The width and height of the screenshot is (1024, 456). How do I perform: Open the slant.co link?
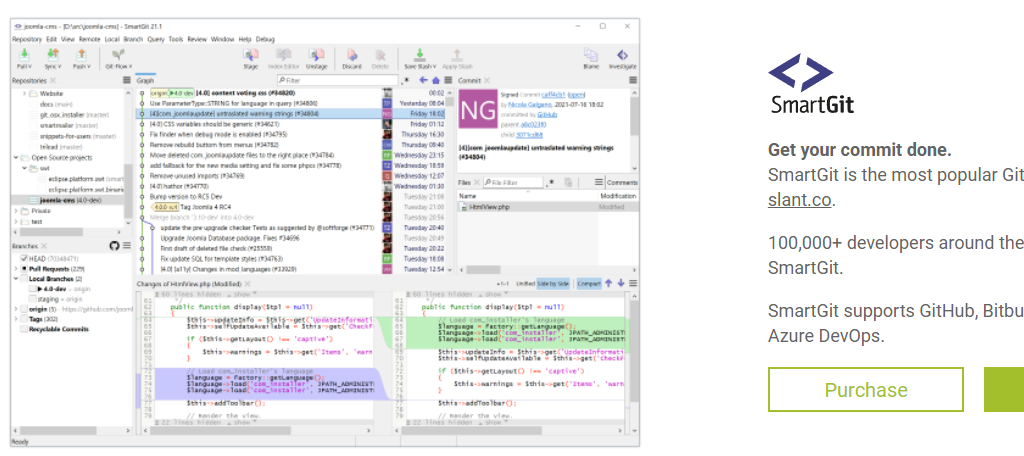point(799,200)
